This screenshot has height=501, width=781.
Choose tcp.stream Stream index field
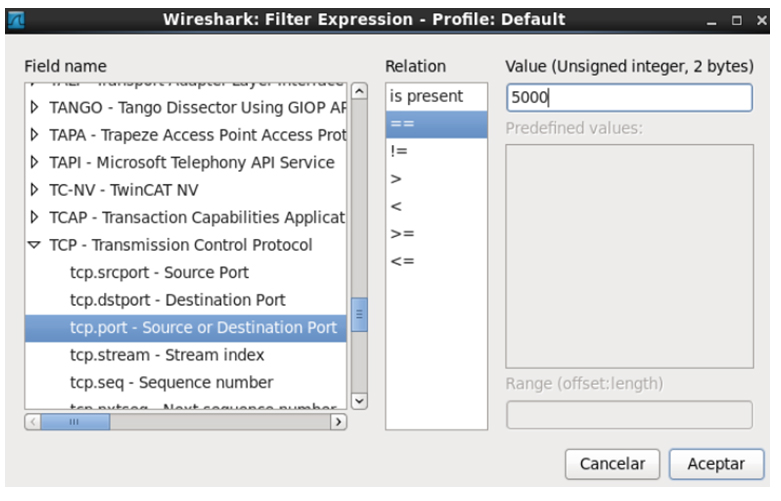(166, 355)
